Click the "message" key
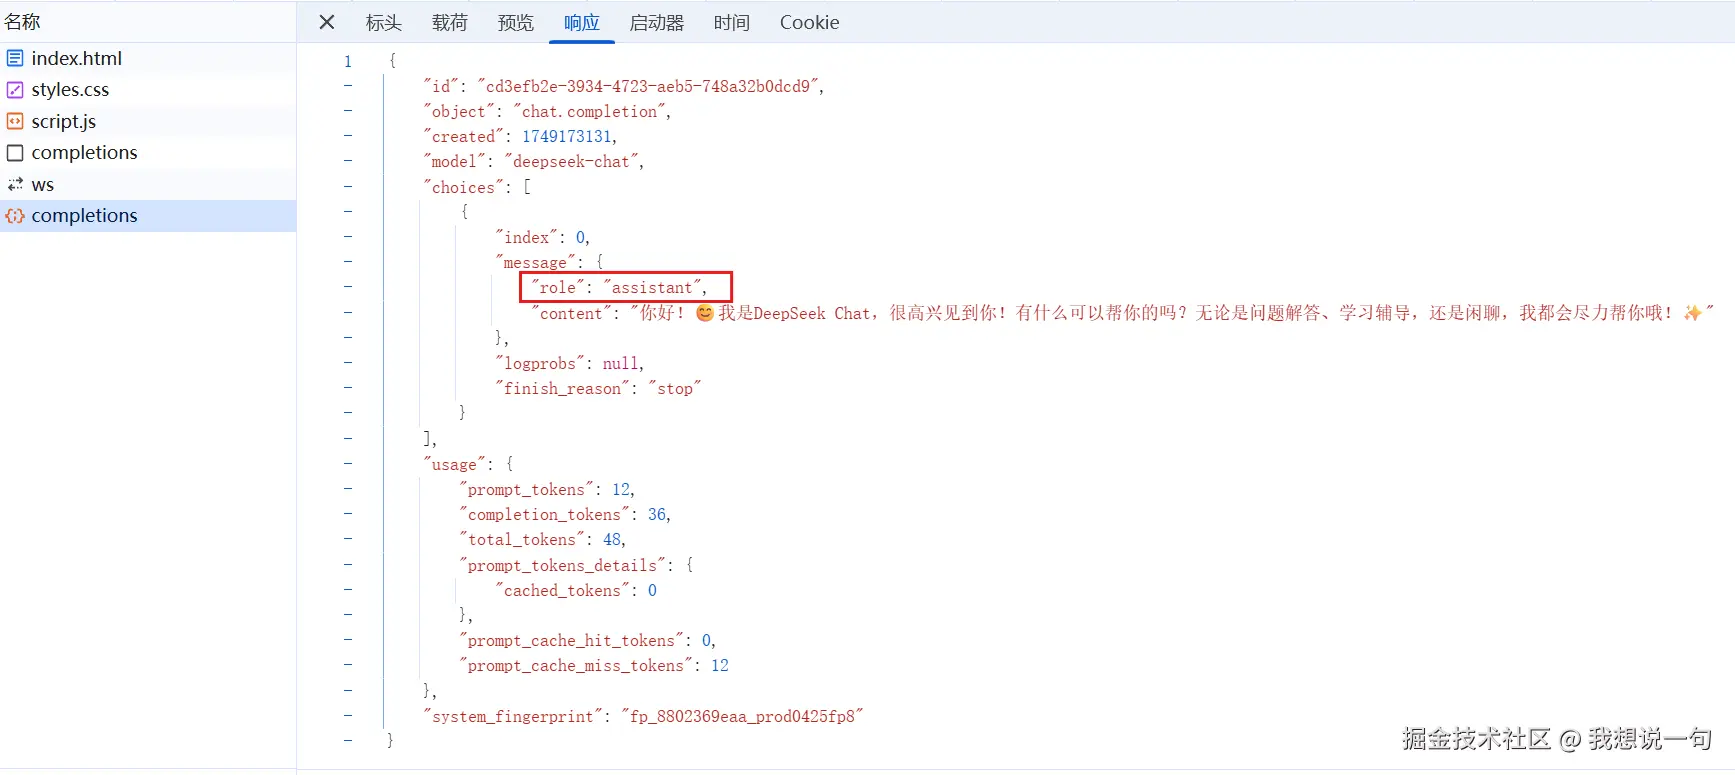The image size is (1735, 775). pos(535,262)
